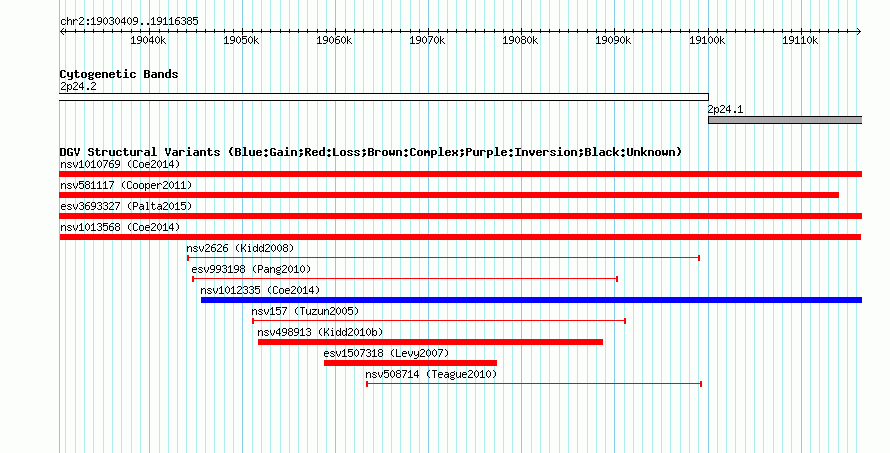Select the nsv2626 (Kidd2008) thin variant line

pos(443,258)
